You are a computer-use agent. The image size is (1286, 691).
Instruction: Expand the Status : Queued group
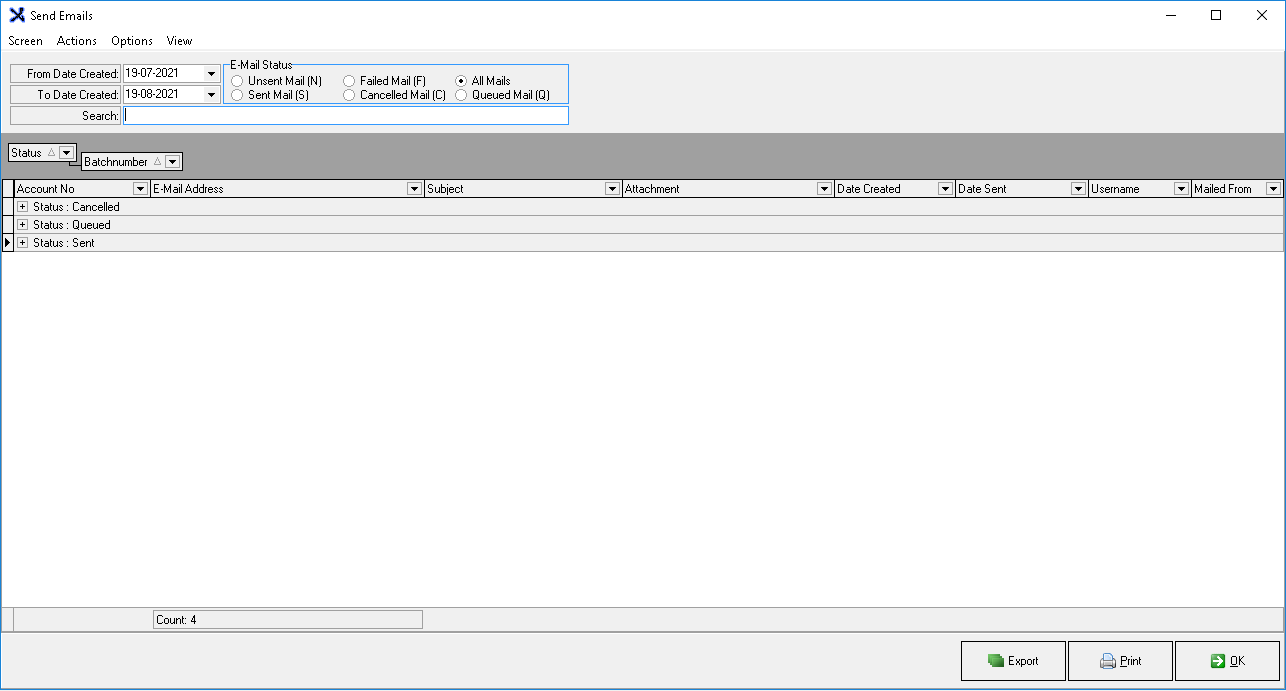click(x=22, y=225)
